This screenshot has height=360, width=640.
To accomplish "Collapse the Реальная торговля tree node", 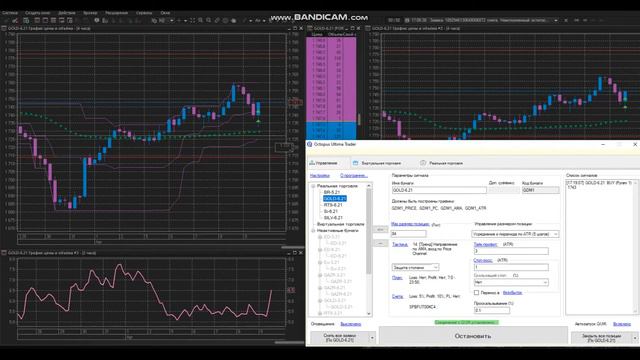I will [313, 186].
